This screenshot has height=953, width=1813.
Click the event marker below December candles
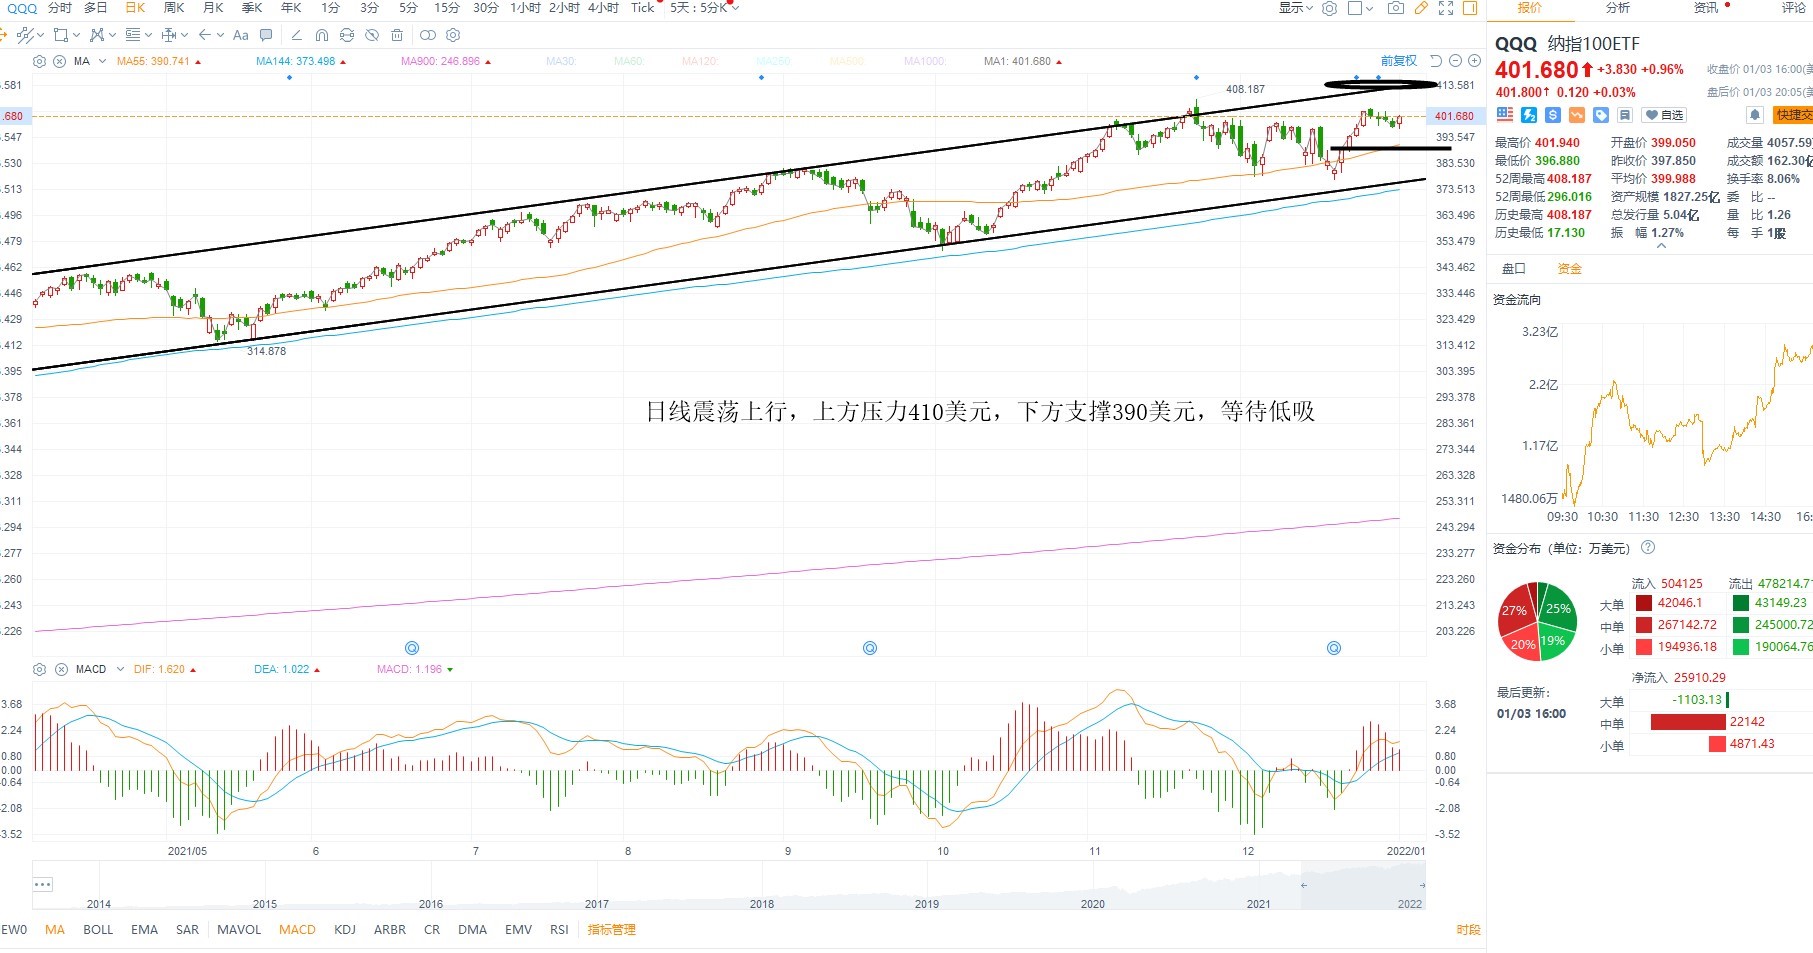coord(1333,648)
